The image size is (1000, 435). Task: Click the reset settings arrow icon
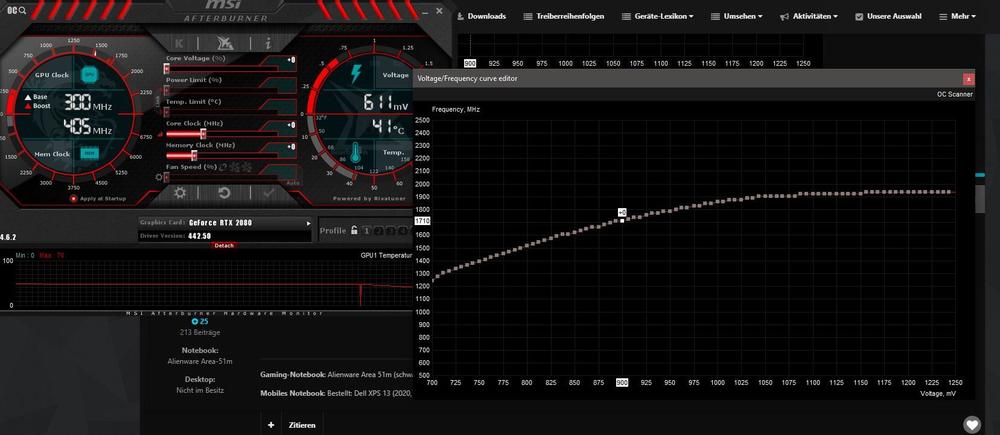tap(225, 192)
